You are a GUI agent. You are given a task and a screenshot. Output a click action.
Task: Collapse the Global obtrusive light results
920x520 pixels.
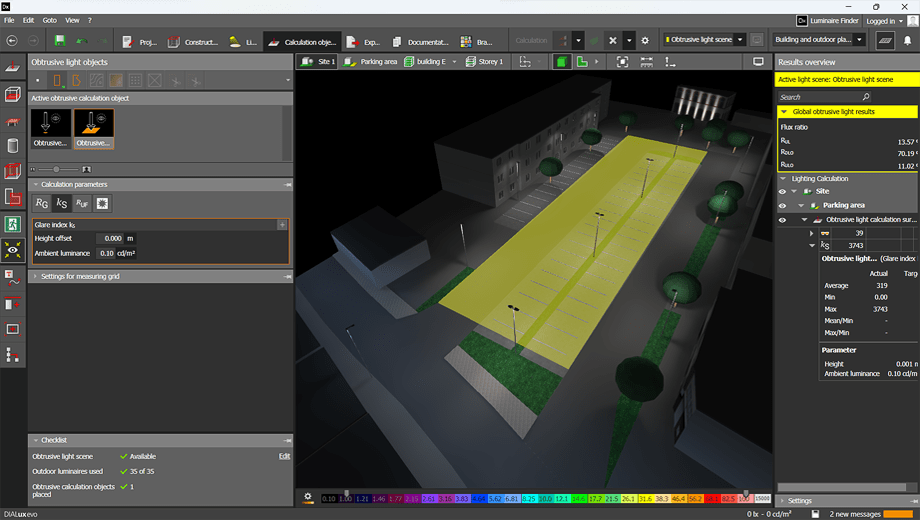point(784,112)
